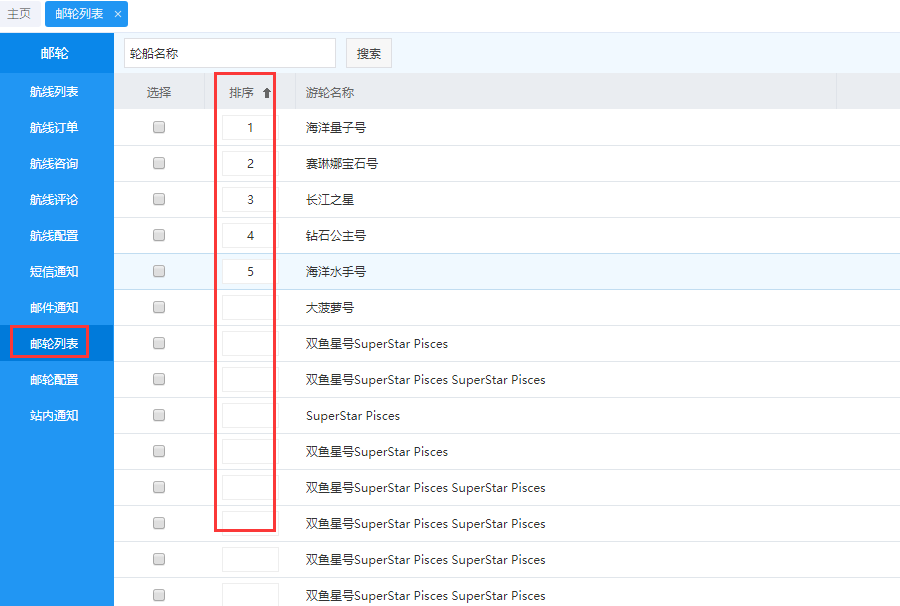The image size is (900, 606).
Task: Close the 邮轮列表 tab
Action: pyautogui.click(x=117, y=14)
